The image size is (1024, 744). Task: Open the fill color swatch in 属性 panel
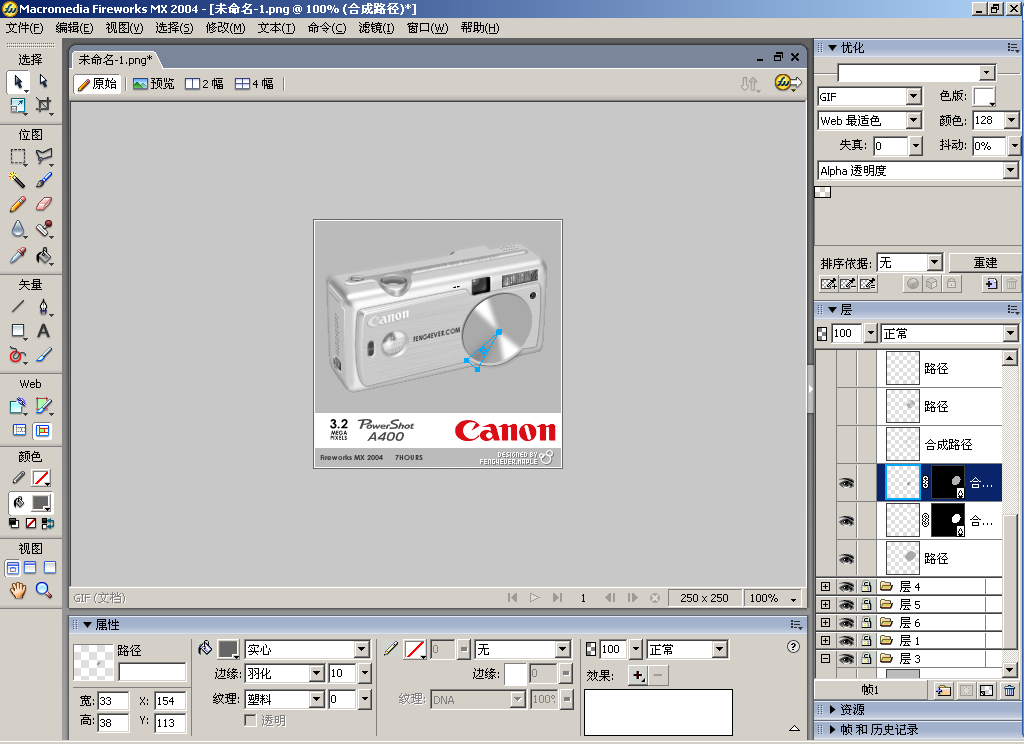[x=228, y=649]
